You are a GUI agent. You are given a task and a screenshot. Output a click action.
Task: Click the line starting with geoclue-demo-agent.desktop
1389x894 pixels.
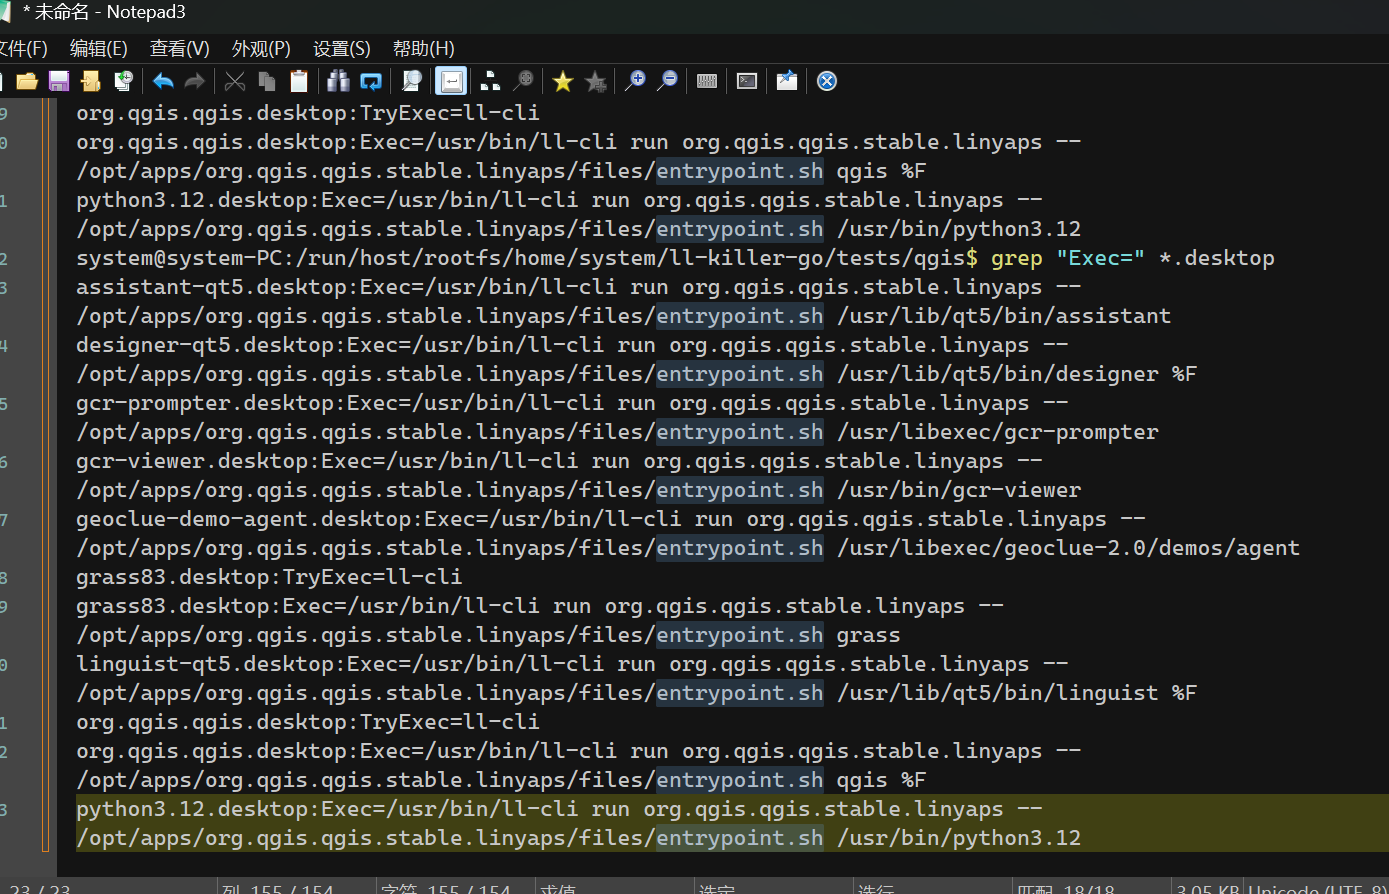(611, 519)
